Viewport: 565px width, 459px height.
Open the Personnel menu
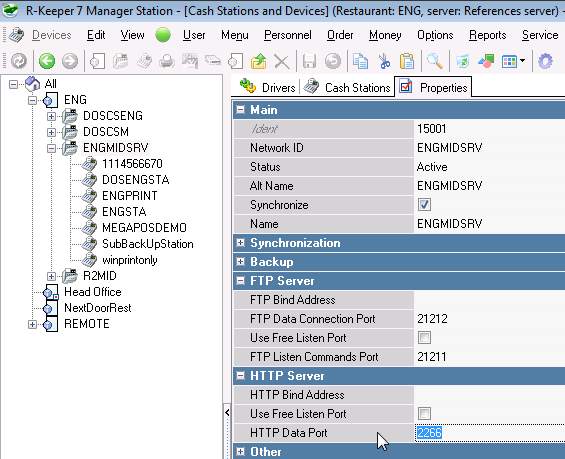pos(288,35)
